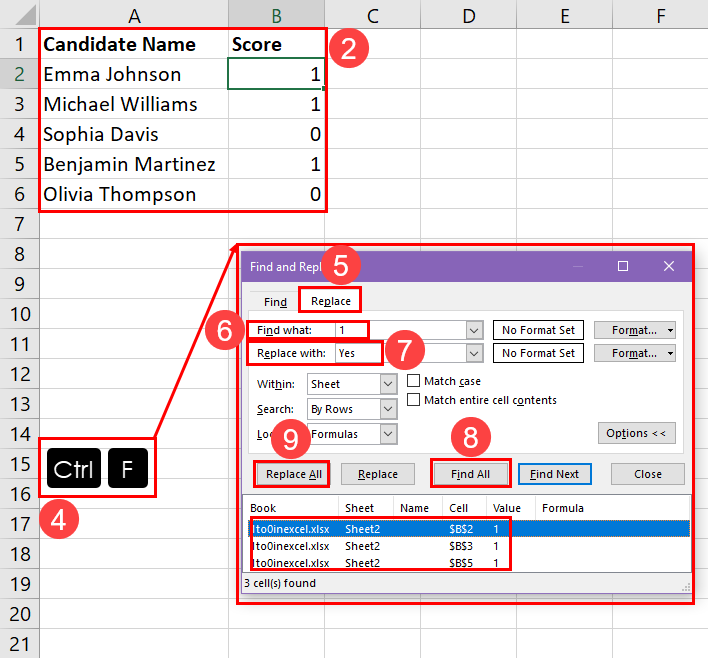Select the Benjamin Martinez cell
The height and width of the screenshot is (658, 708).
tap(134, 164)
